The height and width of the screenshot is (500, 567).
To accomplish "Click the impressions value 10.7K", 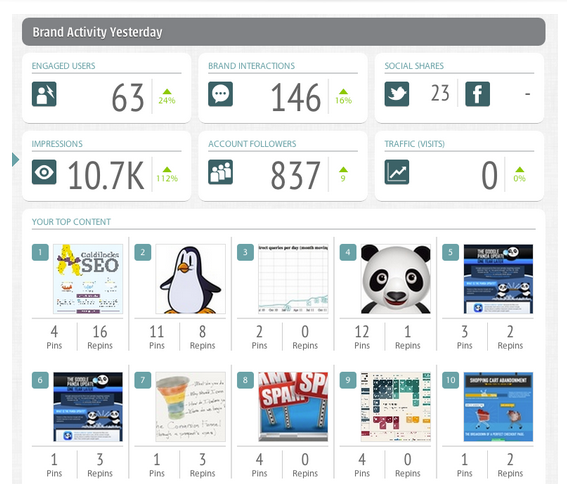I will tap(106, 176).
